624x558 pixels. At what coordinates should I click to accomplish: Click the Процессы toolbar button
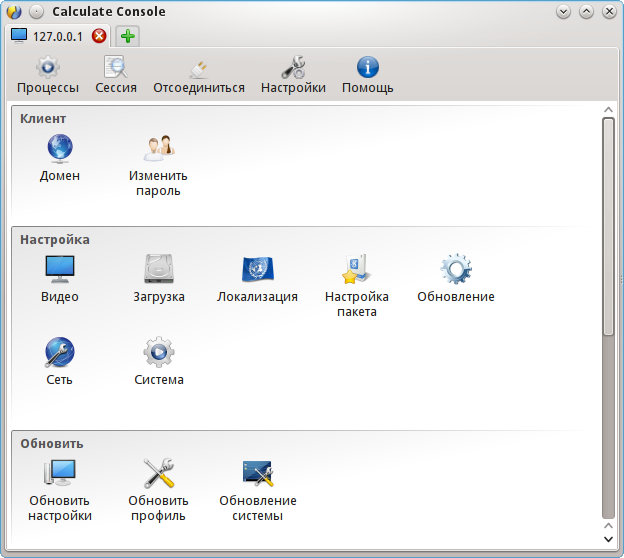[48, 75]
